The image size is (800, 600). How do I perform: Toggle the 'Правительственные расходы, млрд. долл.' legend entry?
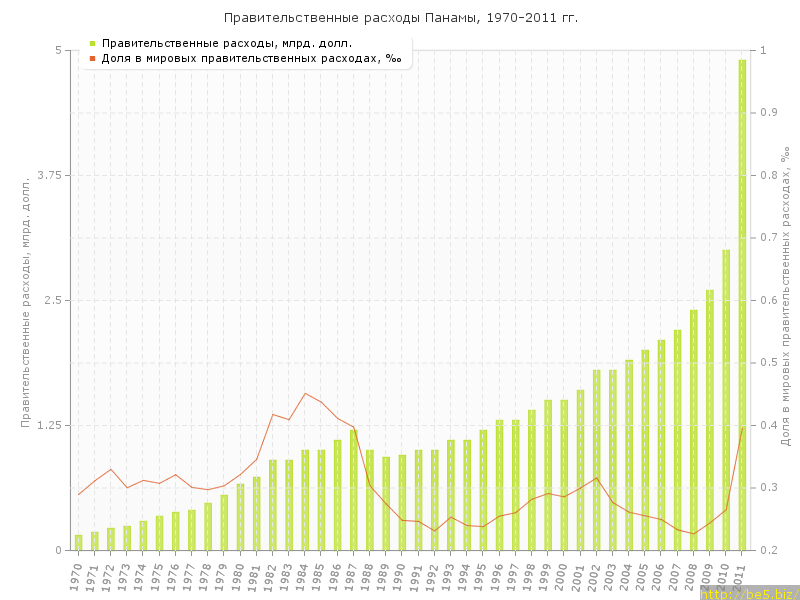pyautogui.click(x=226, y=43)
